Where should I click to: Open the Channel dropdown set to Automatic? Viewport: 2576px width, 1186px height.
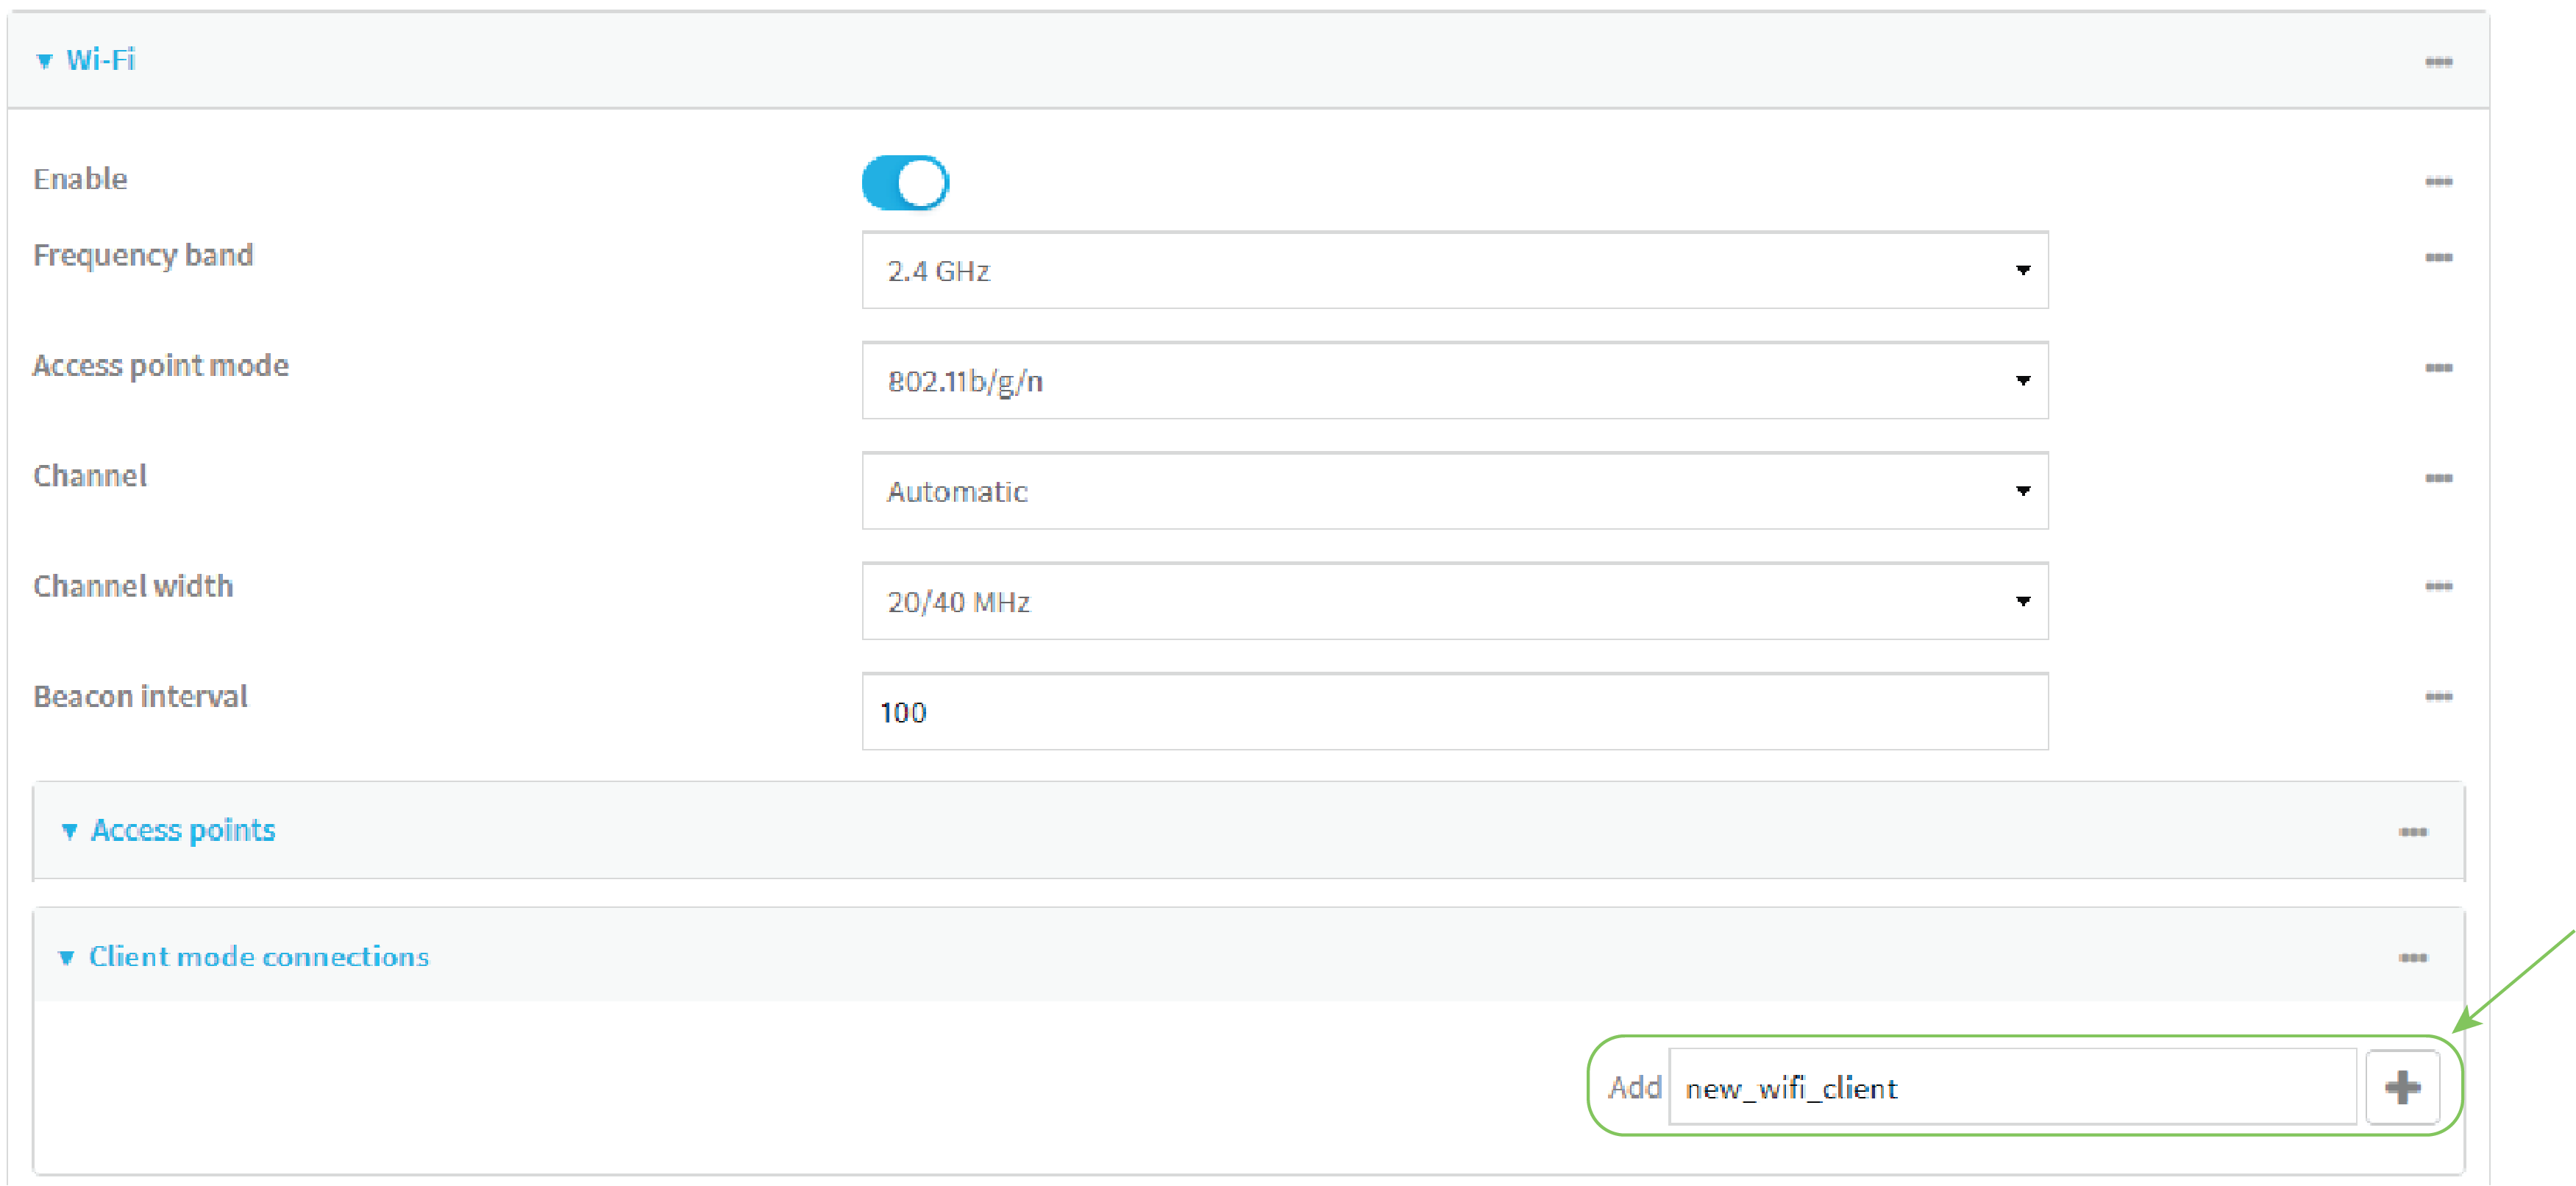1454,491
